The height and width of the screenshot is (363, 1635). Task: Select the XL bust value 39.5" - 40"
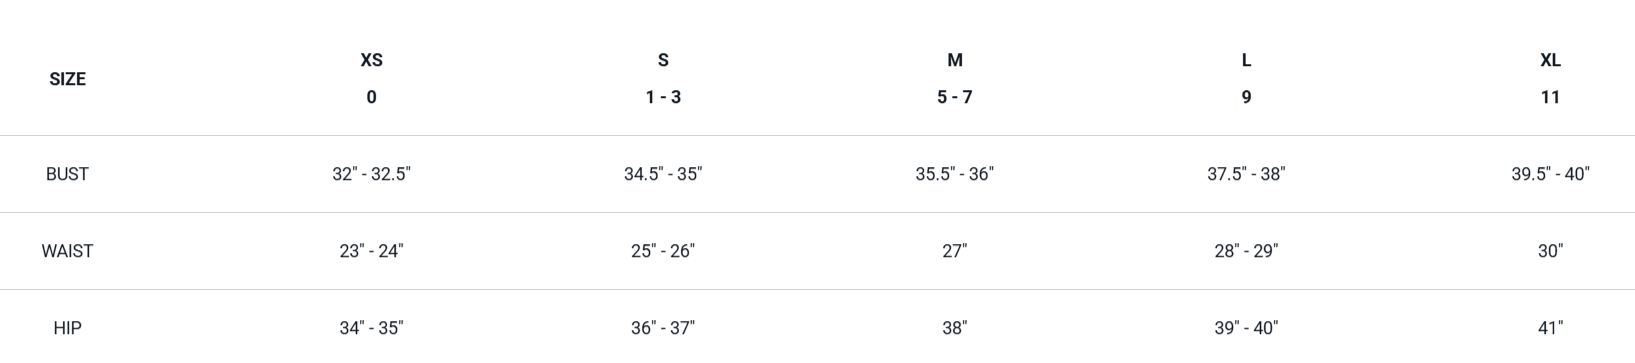click(1550, 174)
